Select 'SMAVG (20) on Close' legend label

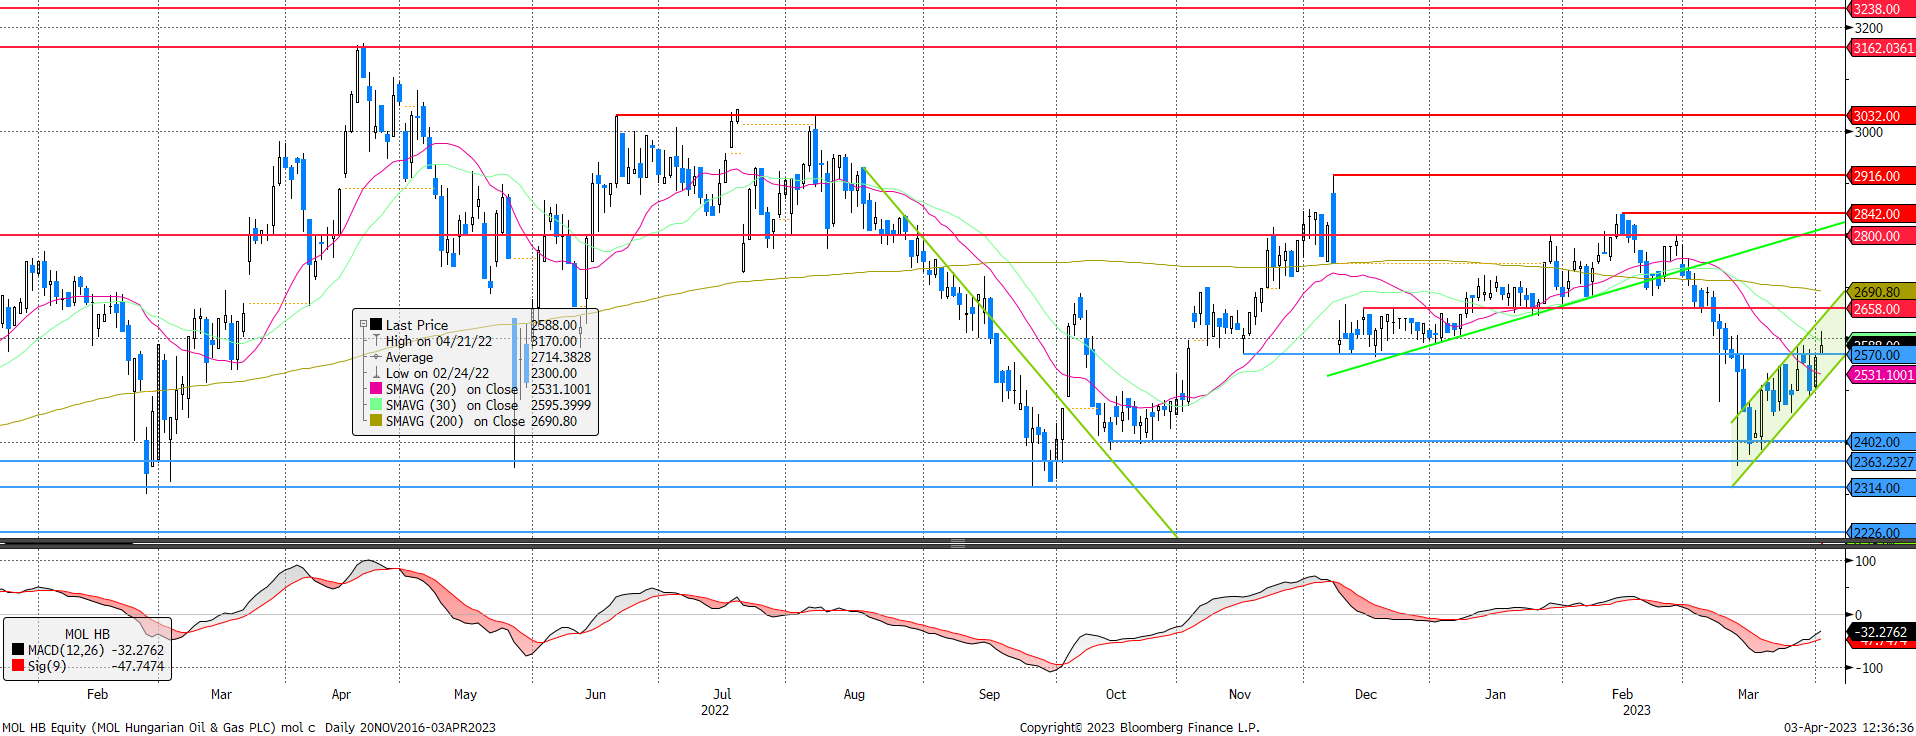452,389
